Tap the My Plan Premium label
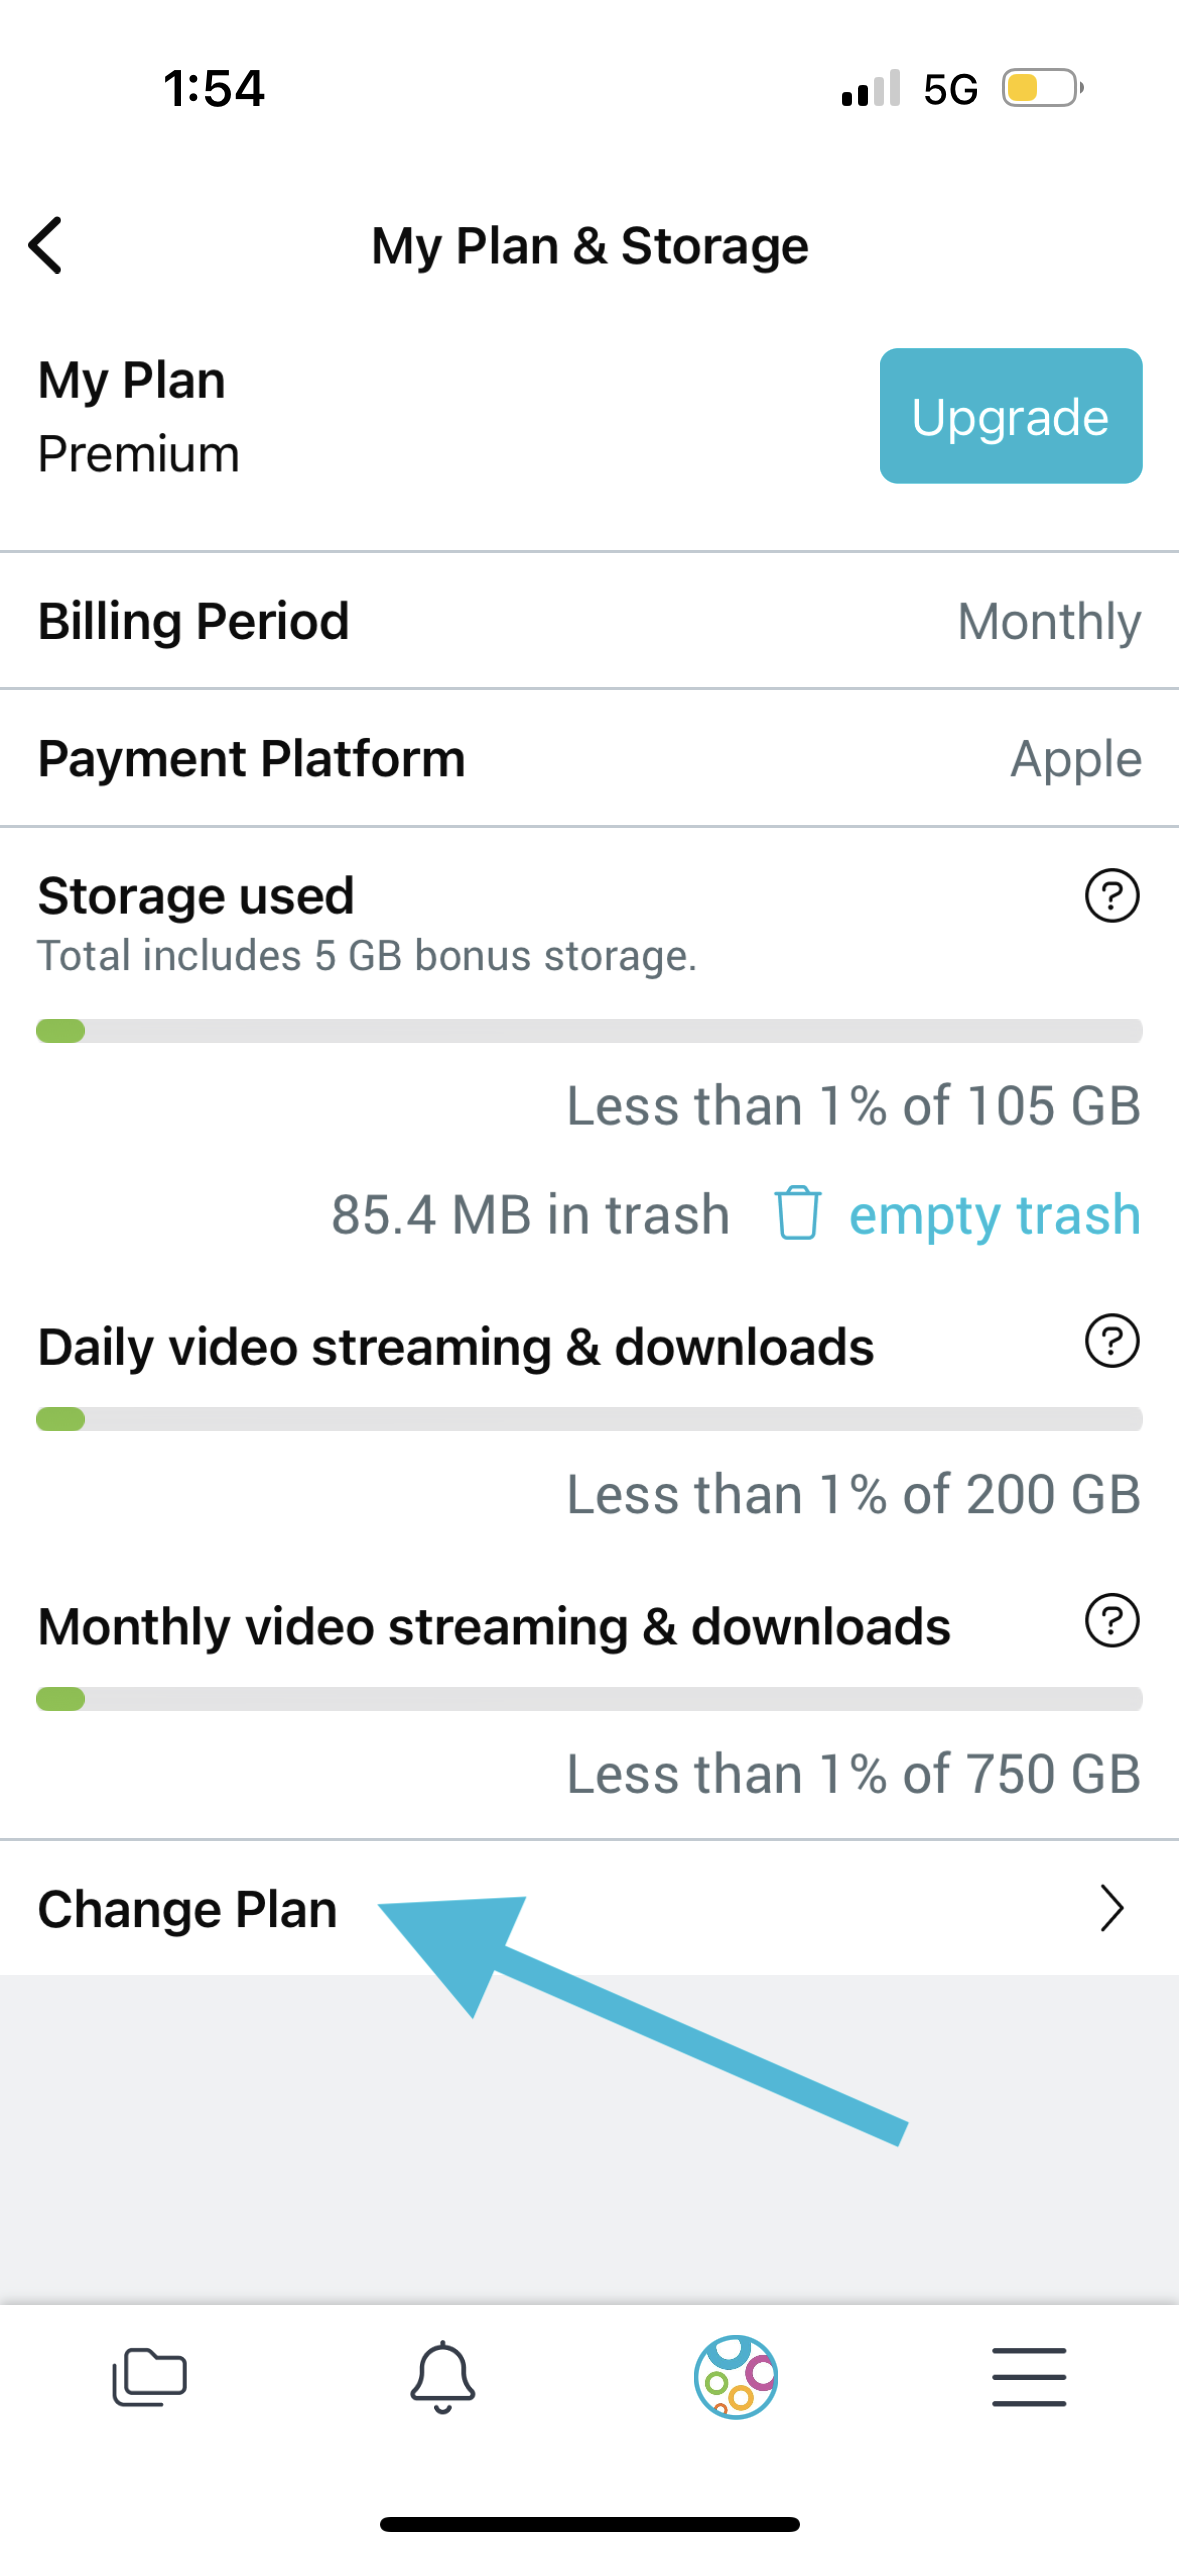 click(138, 455)
